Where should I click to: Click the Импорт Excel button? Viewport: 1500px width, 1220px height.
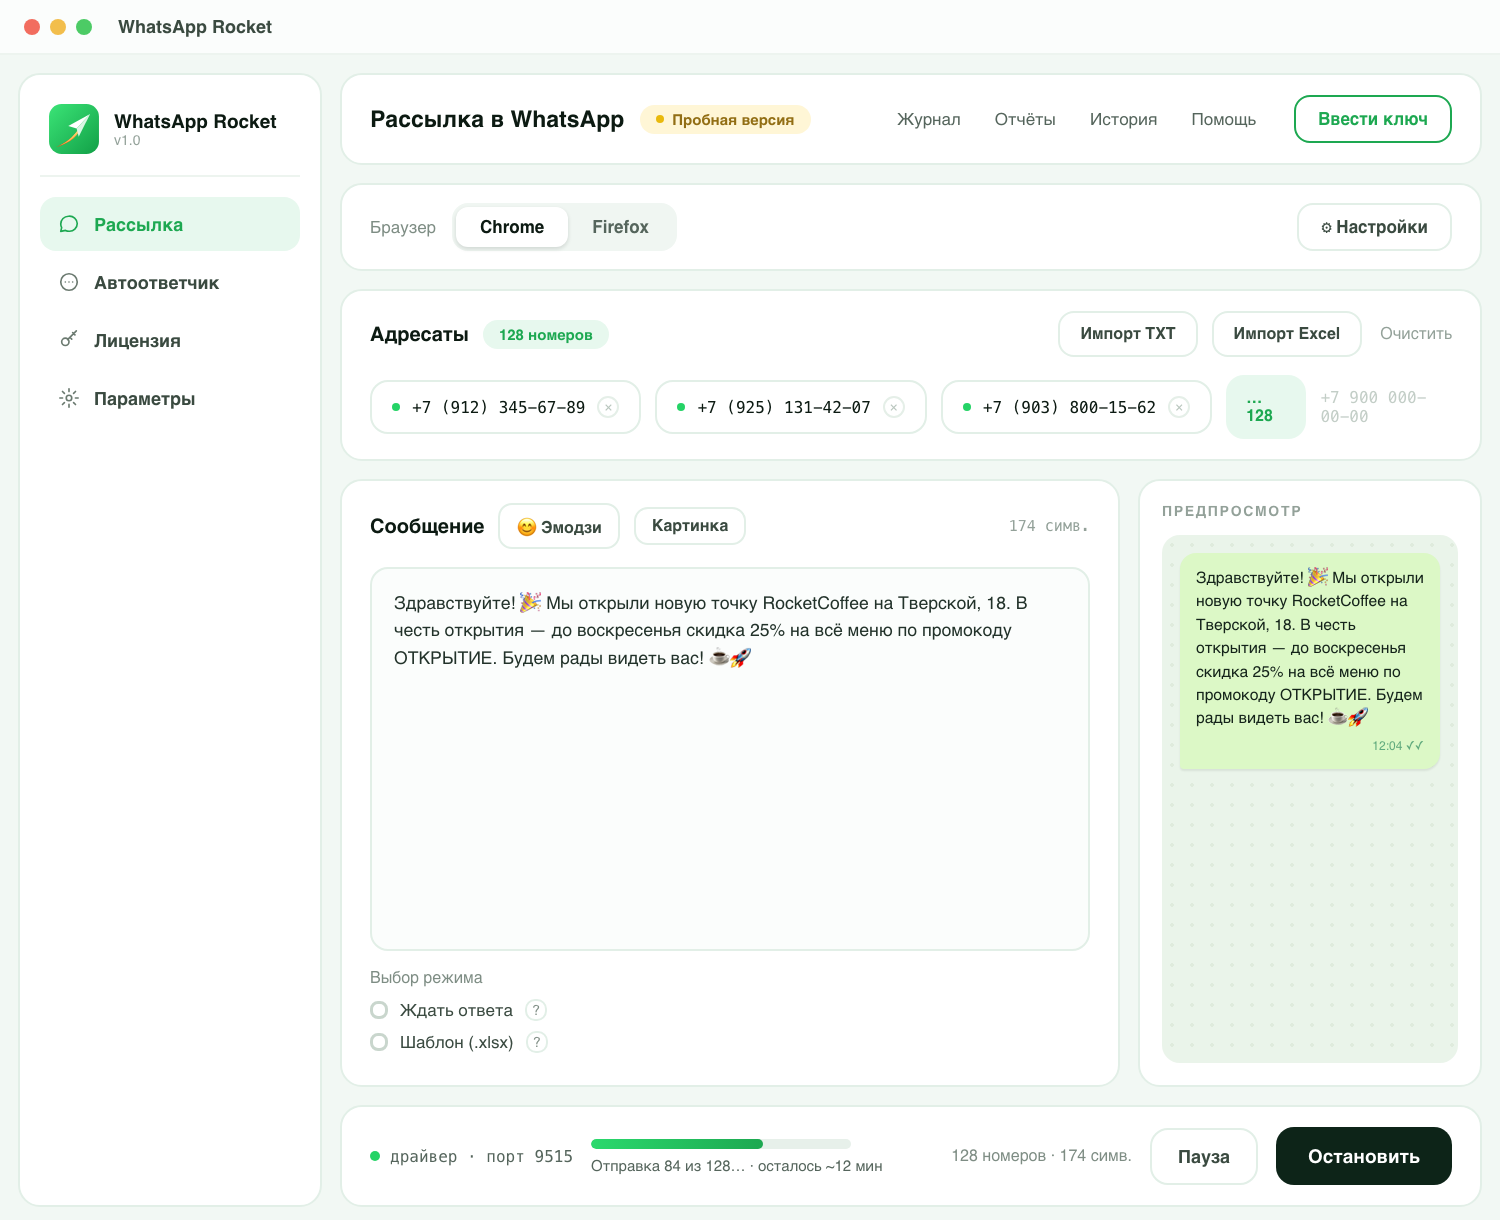[1286, 333]
